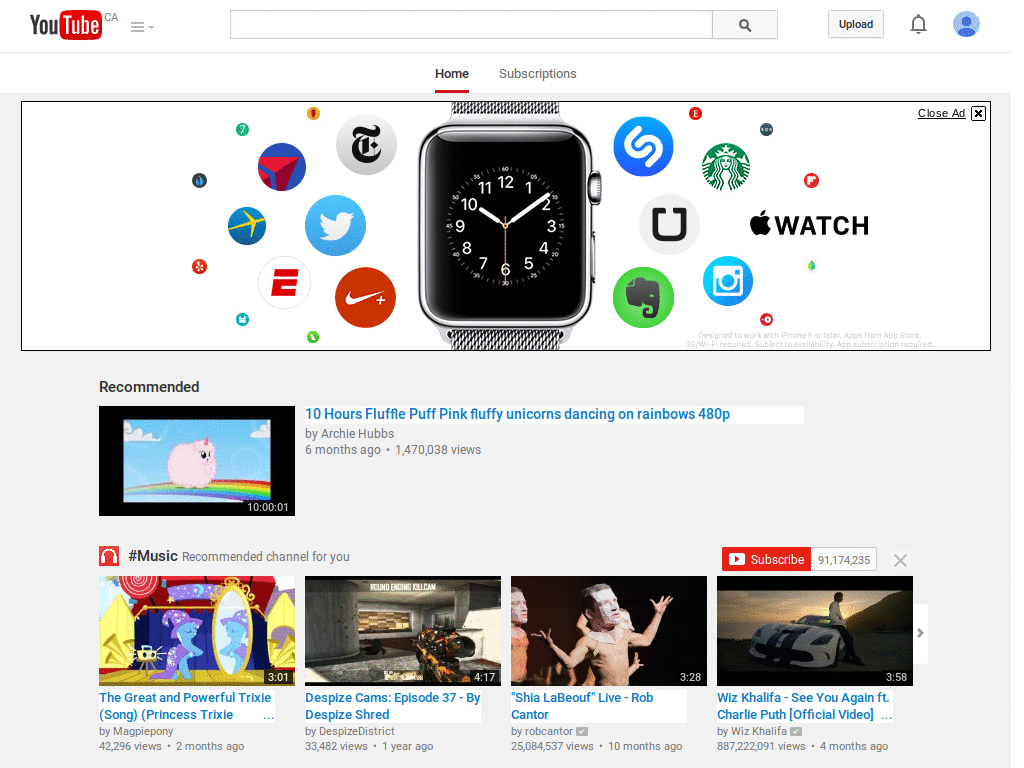Show next videos with right chevron
The image size is (1024, 768).
(x=920, y=633)
